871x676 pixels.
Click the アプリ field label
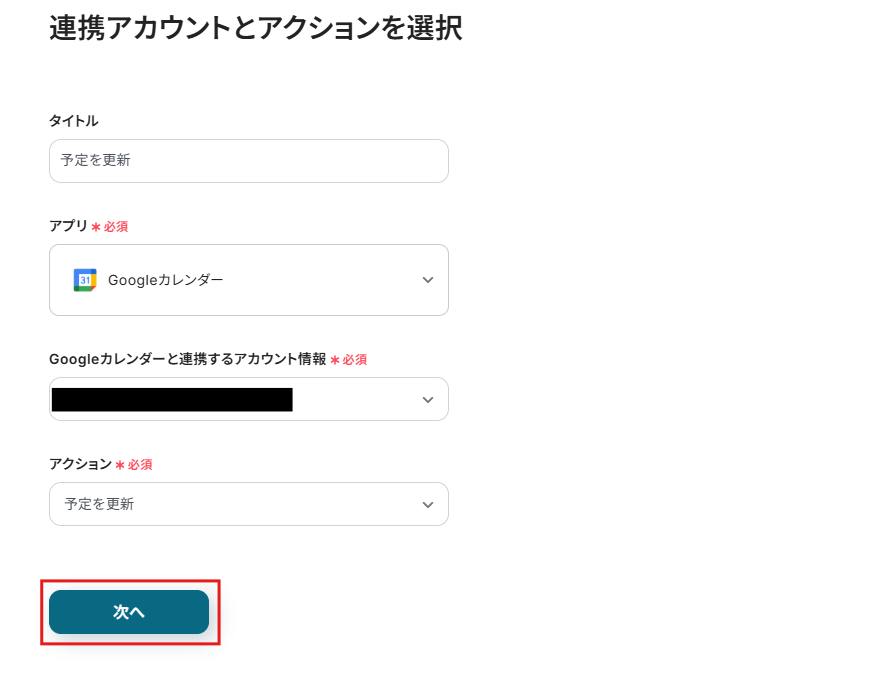(68, 226)
